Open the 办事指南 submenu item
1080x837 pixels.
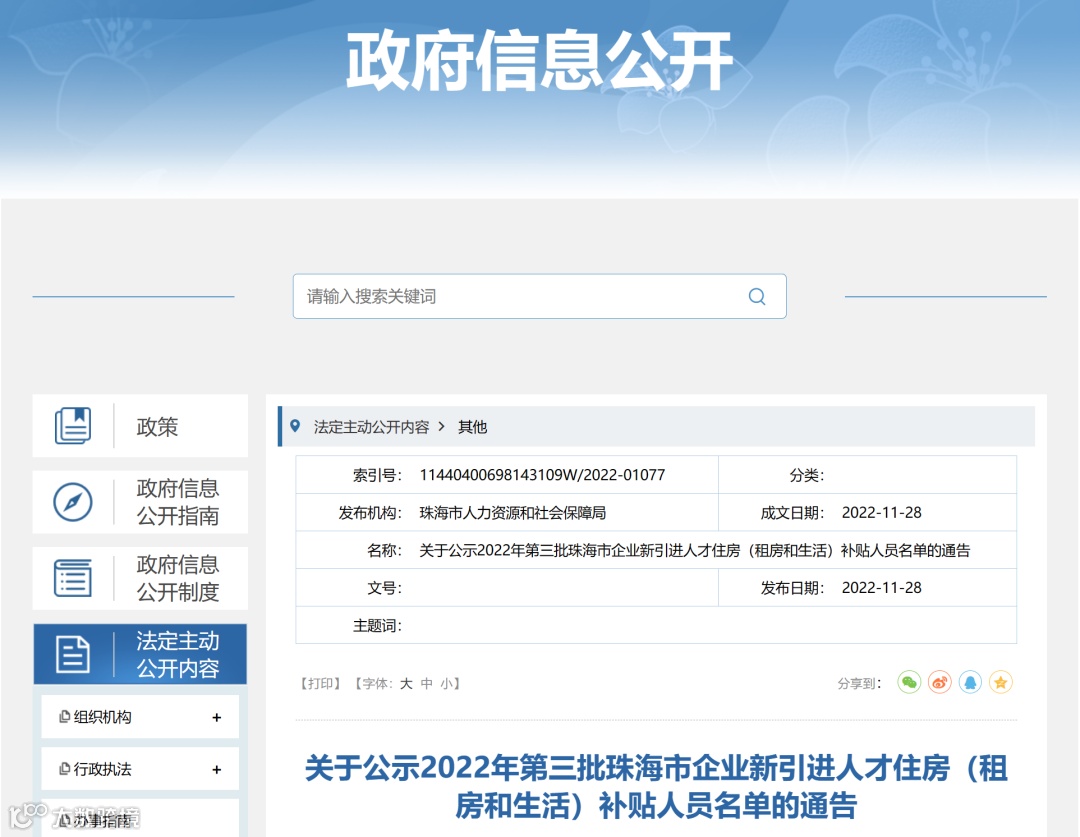click(140, 819)
